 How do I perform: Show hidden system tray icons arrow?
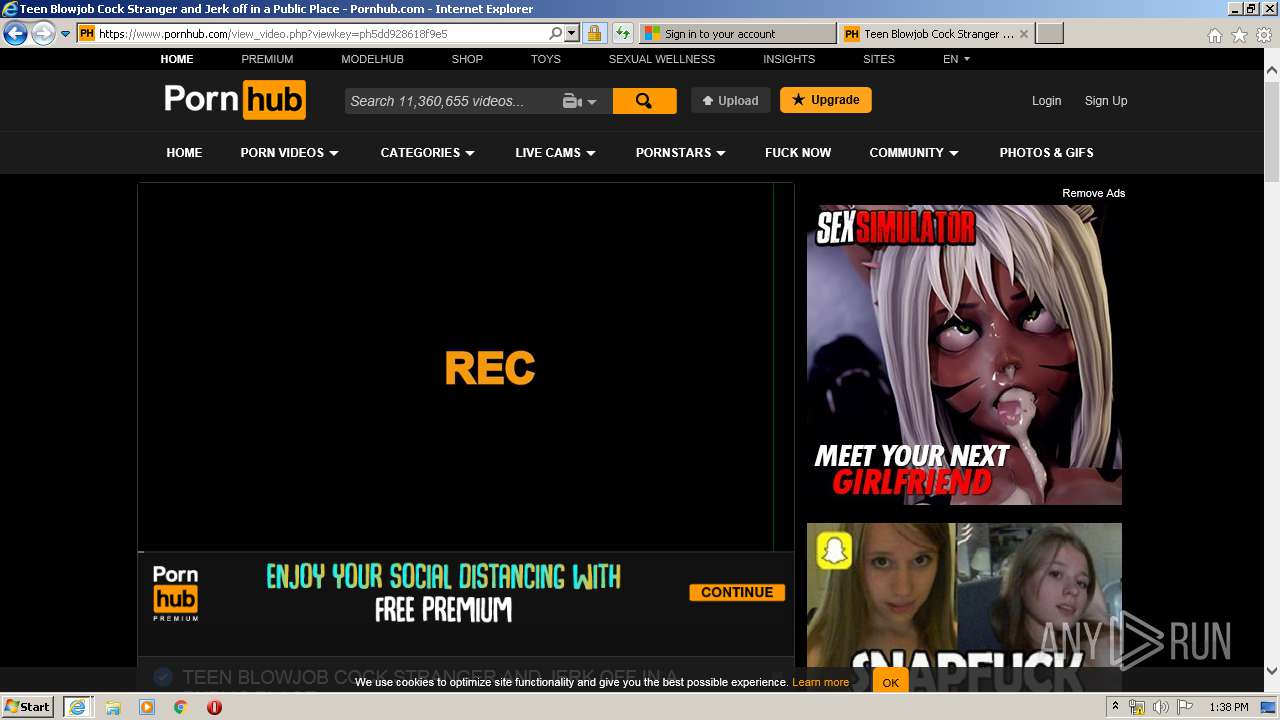pyautogui.click(x=1116, y=707)
